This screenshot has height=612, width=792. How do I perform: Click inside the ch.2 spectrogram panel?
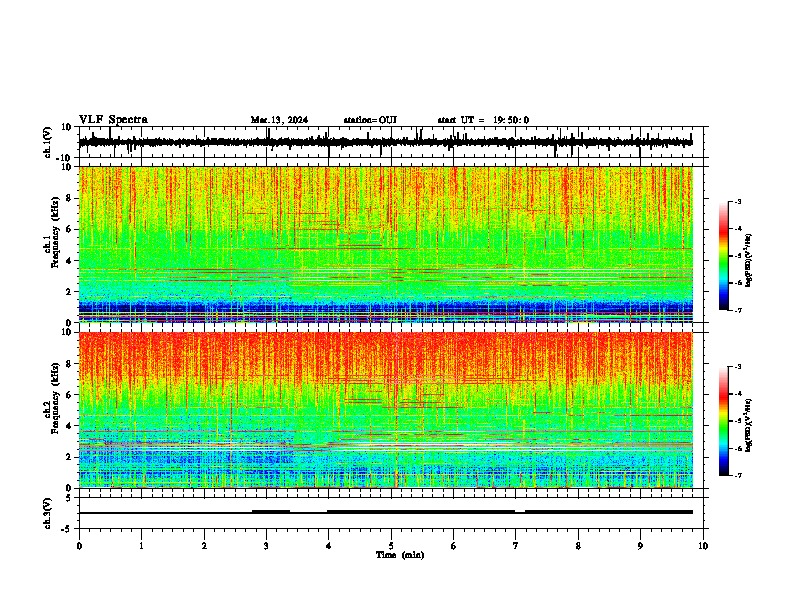coord(385,410)
